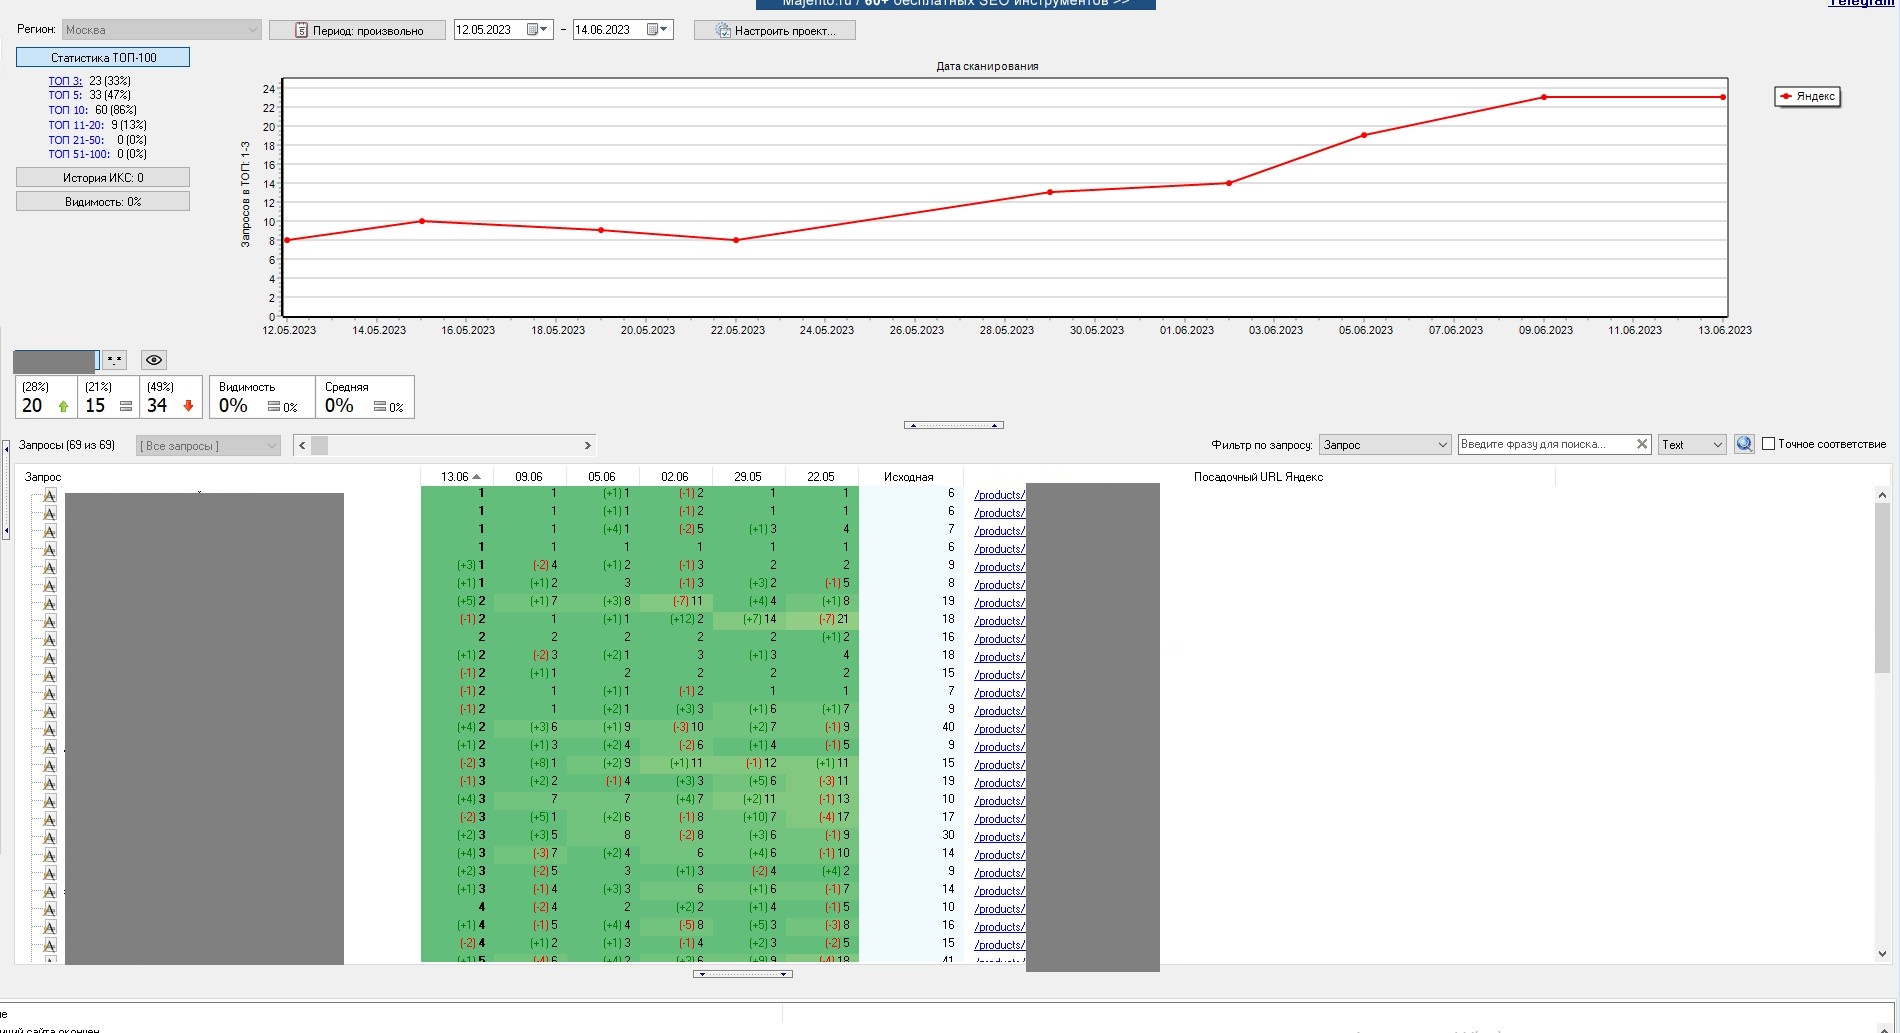Open the 'Text' search mode dropdown

(1692, 445)
